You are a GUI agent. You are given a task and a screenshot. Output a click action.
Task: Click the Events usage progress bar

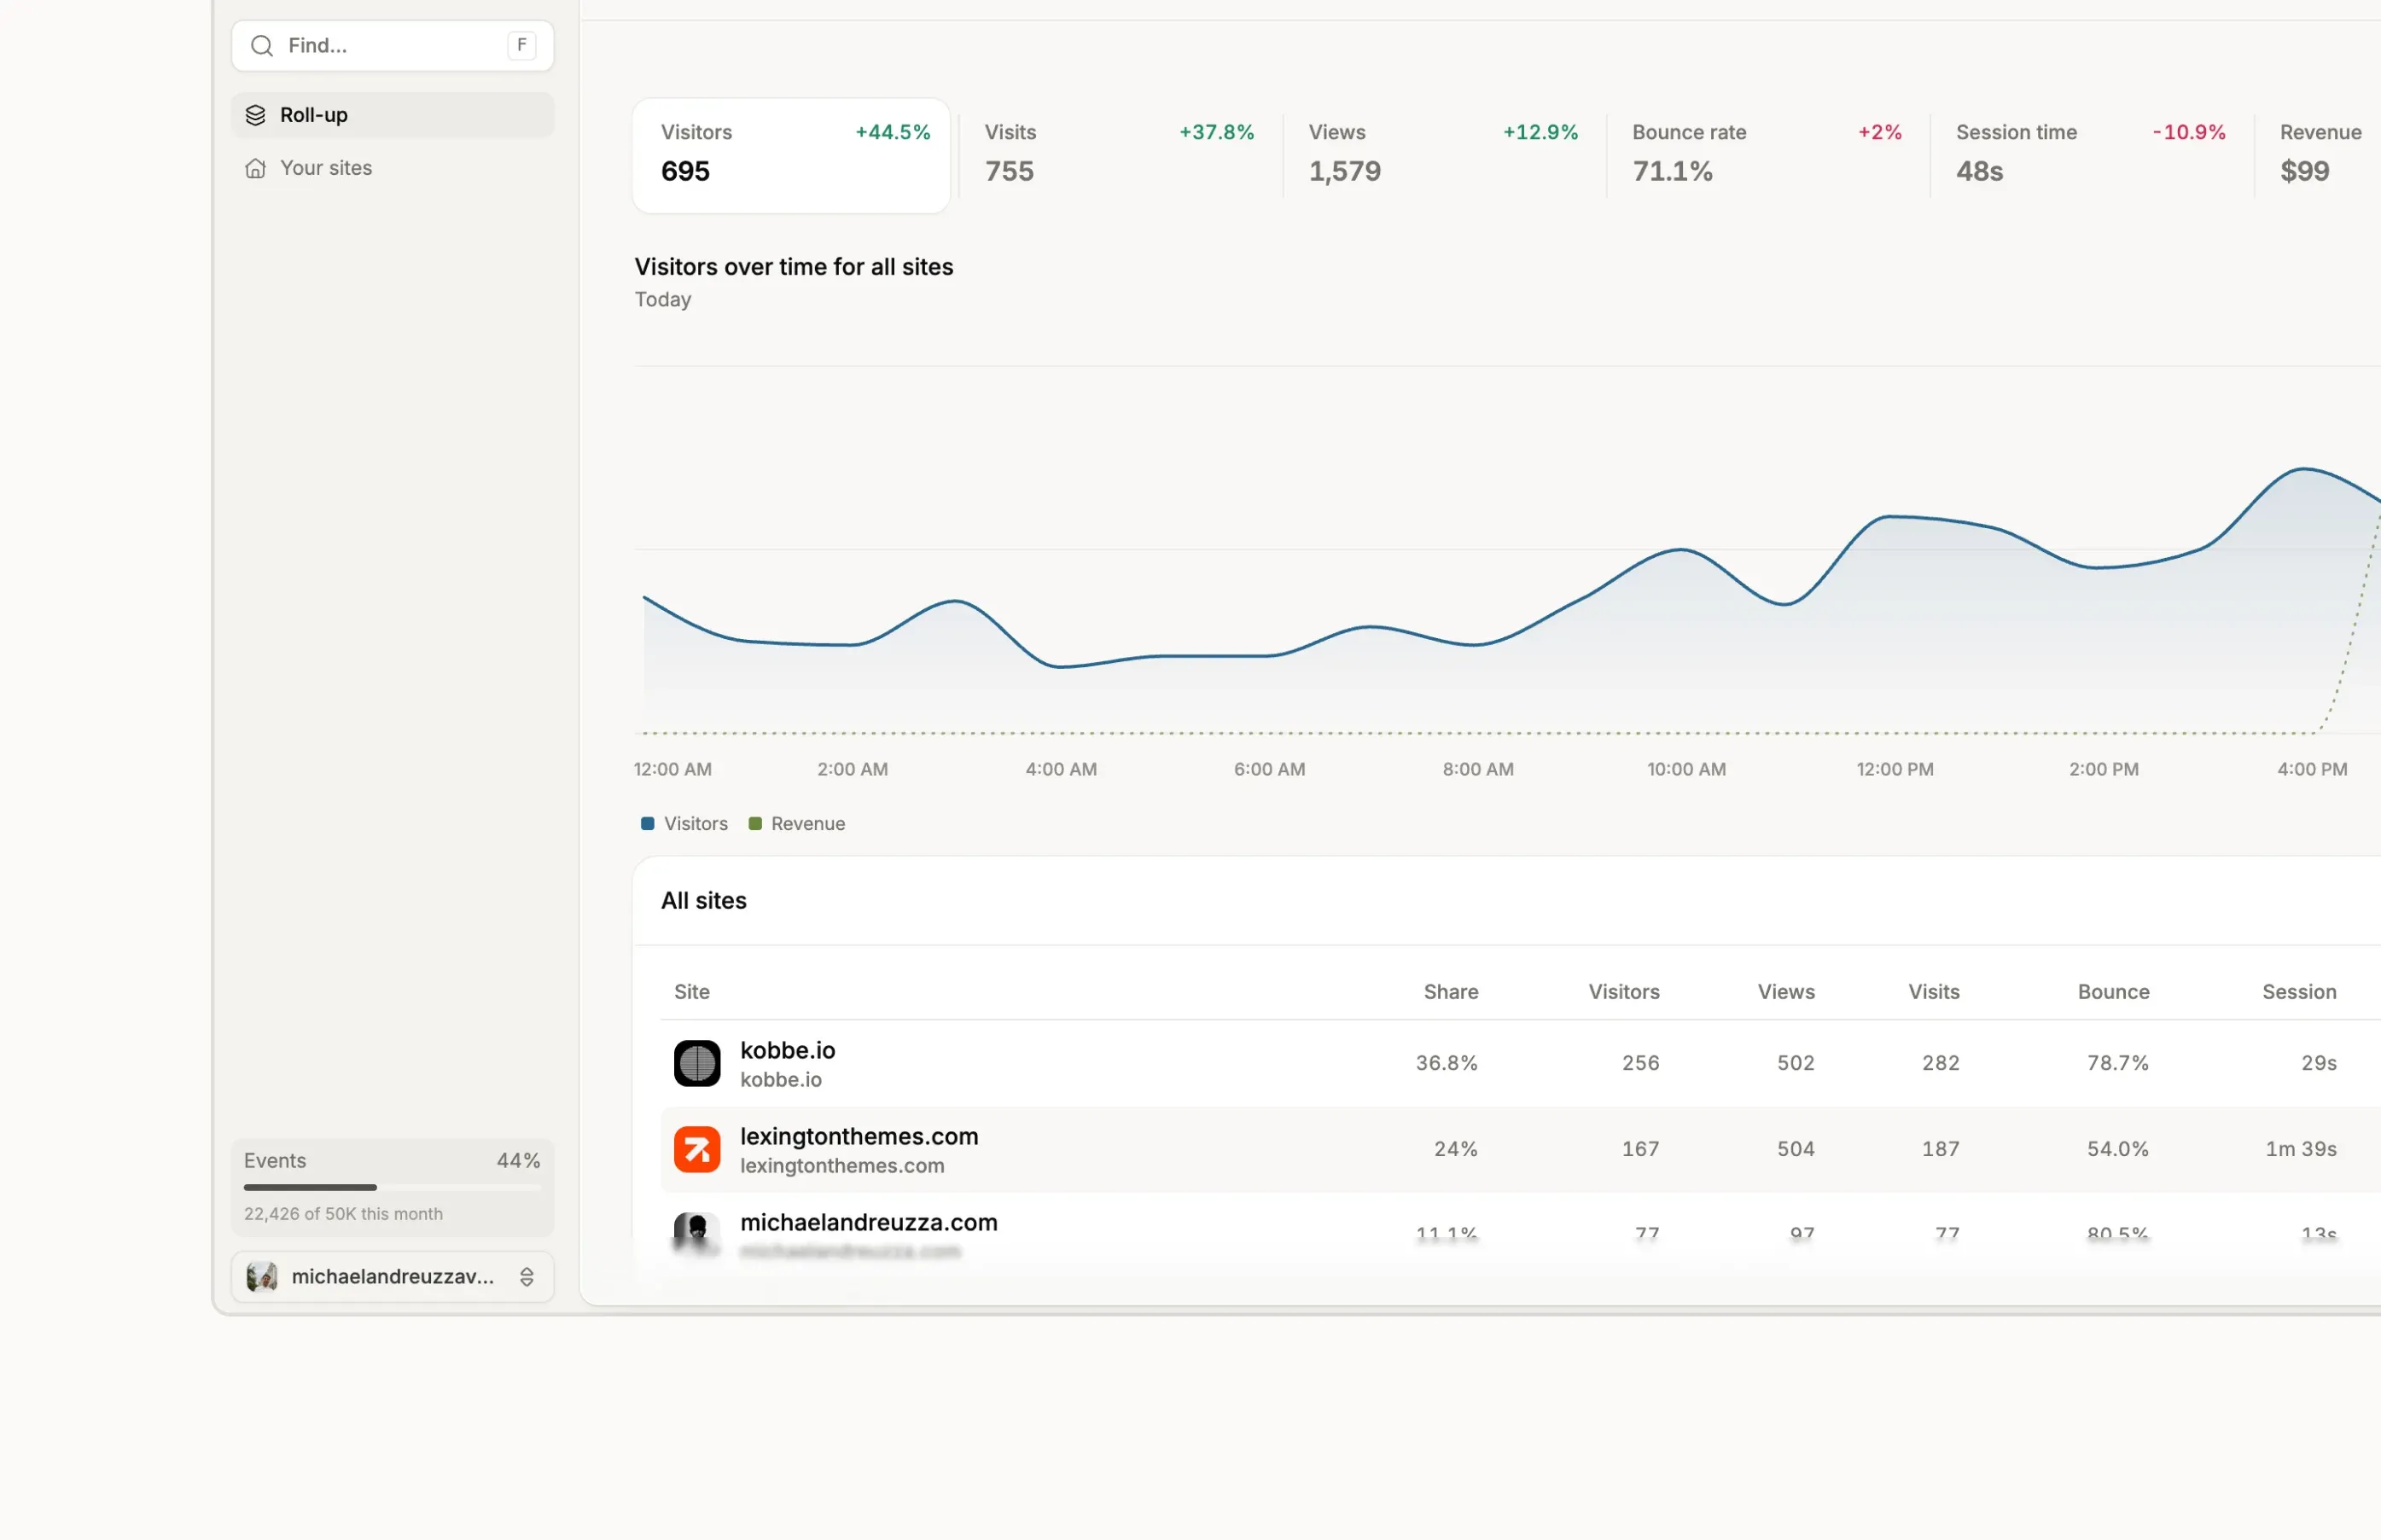(393, 1188)
